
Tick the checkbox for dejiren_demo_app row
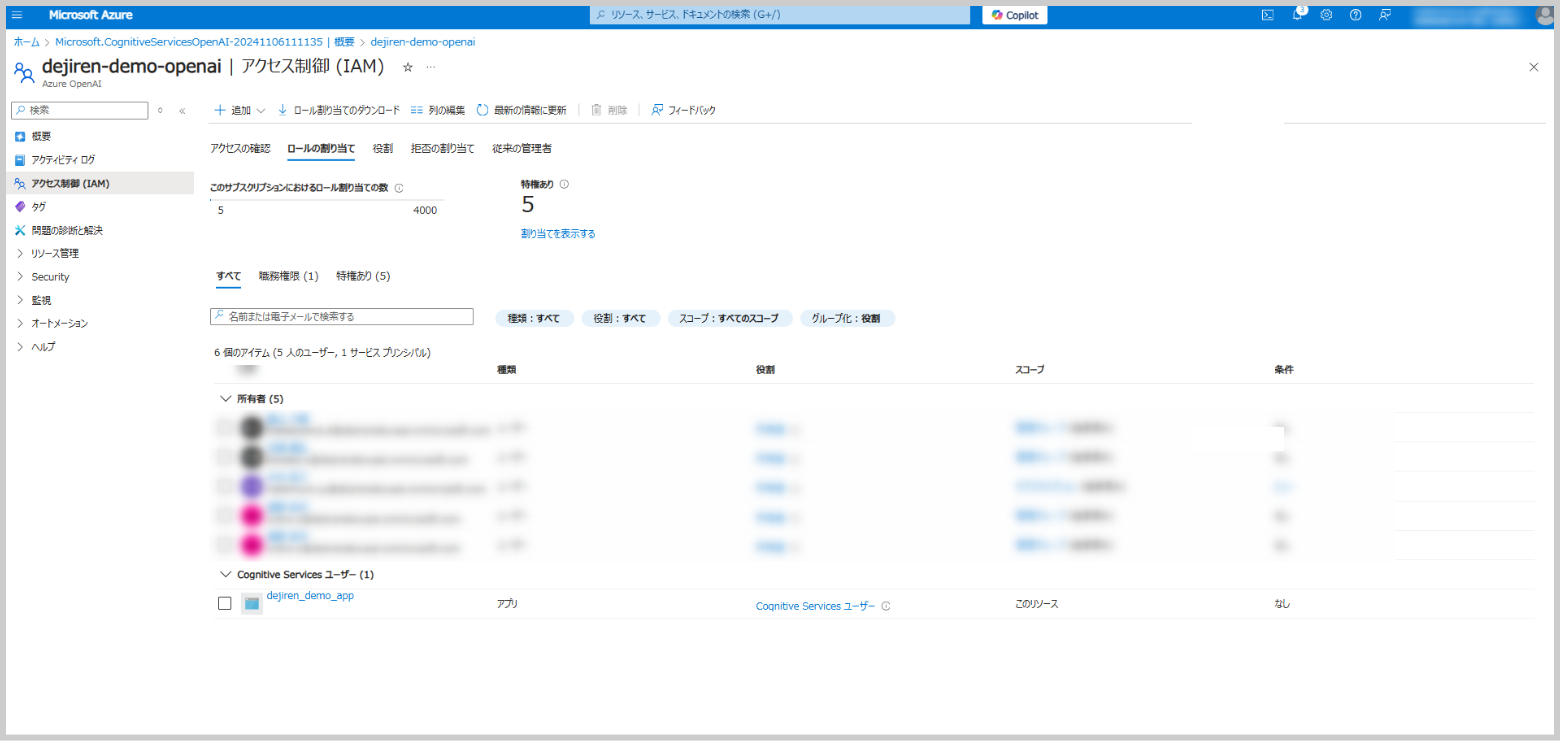coord(225,604)
